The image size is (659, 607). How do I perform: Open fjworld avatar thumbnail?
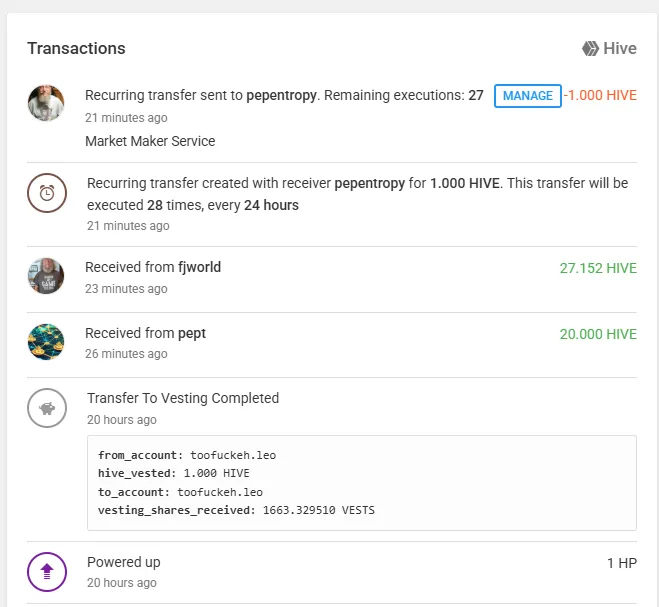click(x=46, y=276)
